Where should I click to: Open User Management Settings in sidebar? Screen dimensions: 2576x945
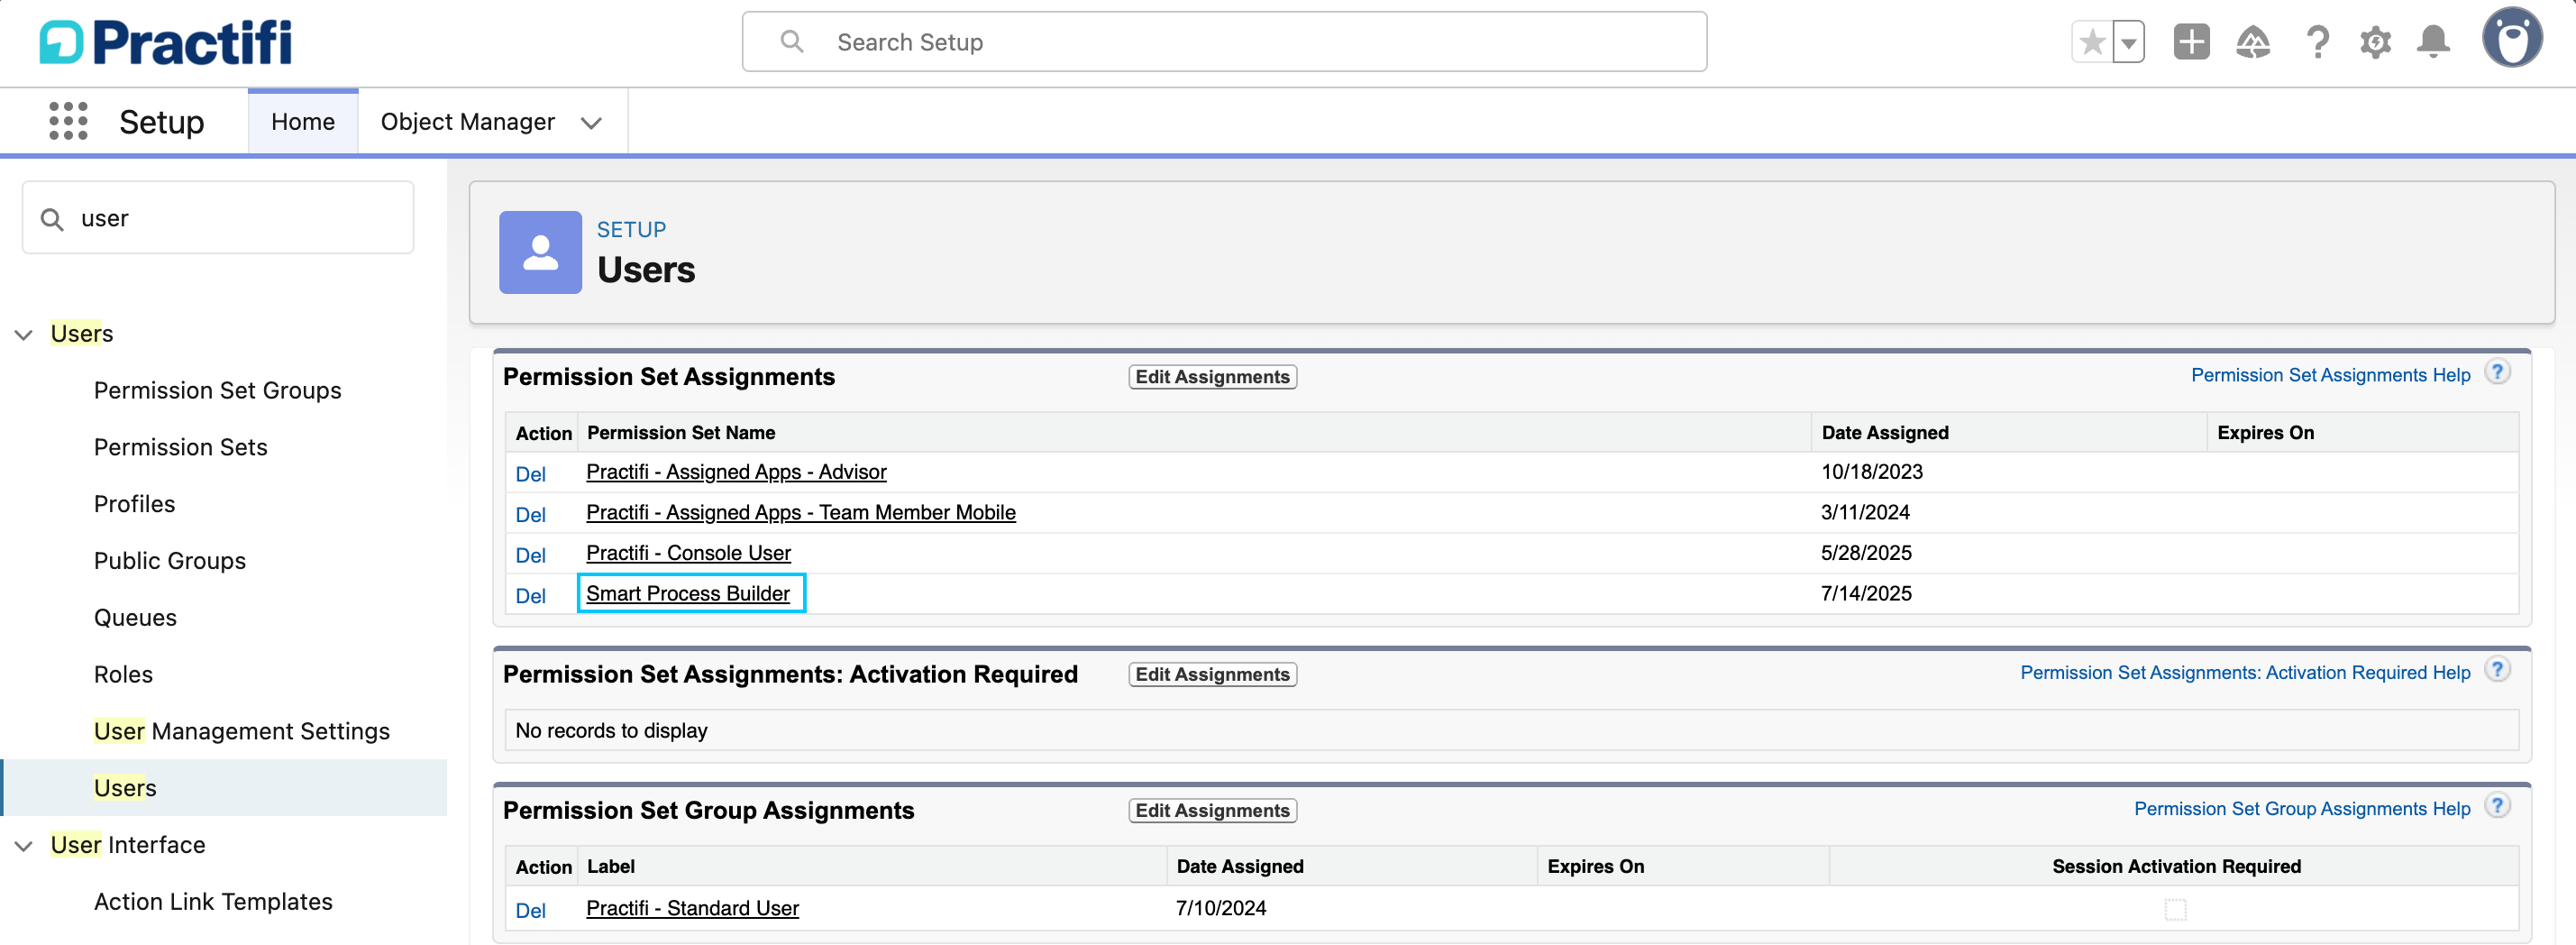point(241,731)
